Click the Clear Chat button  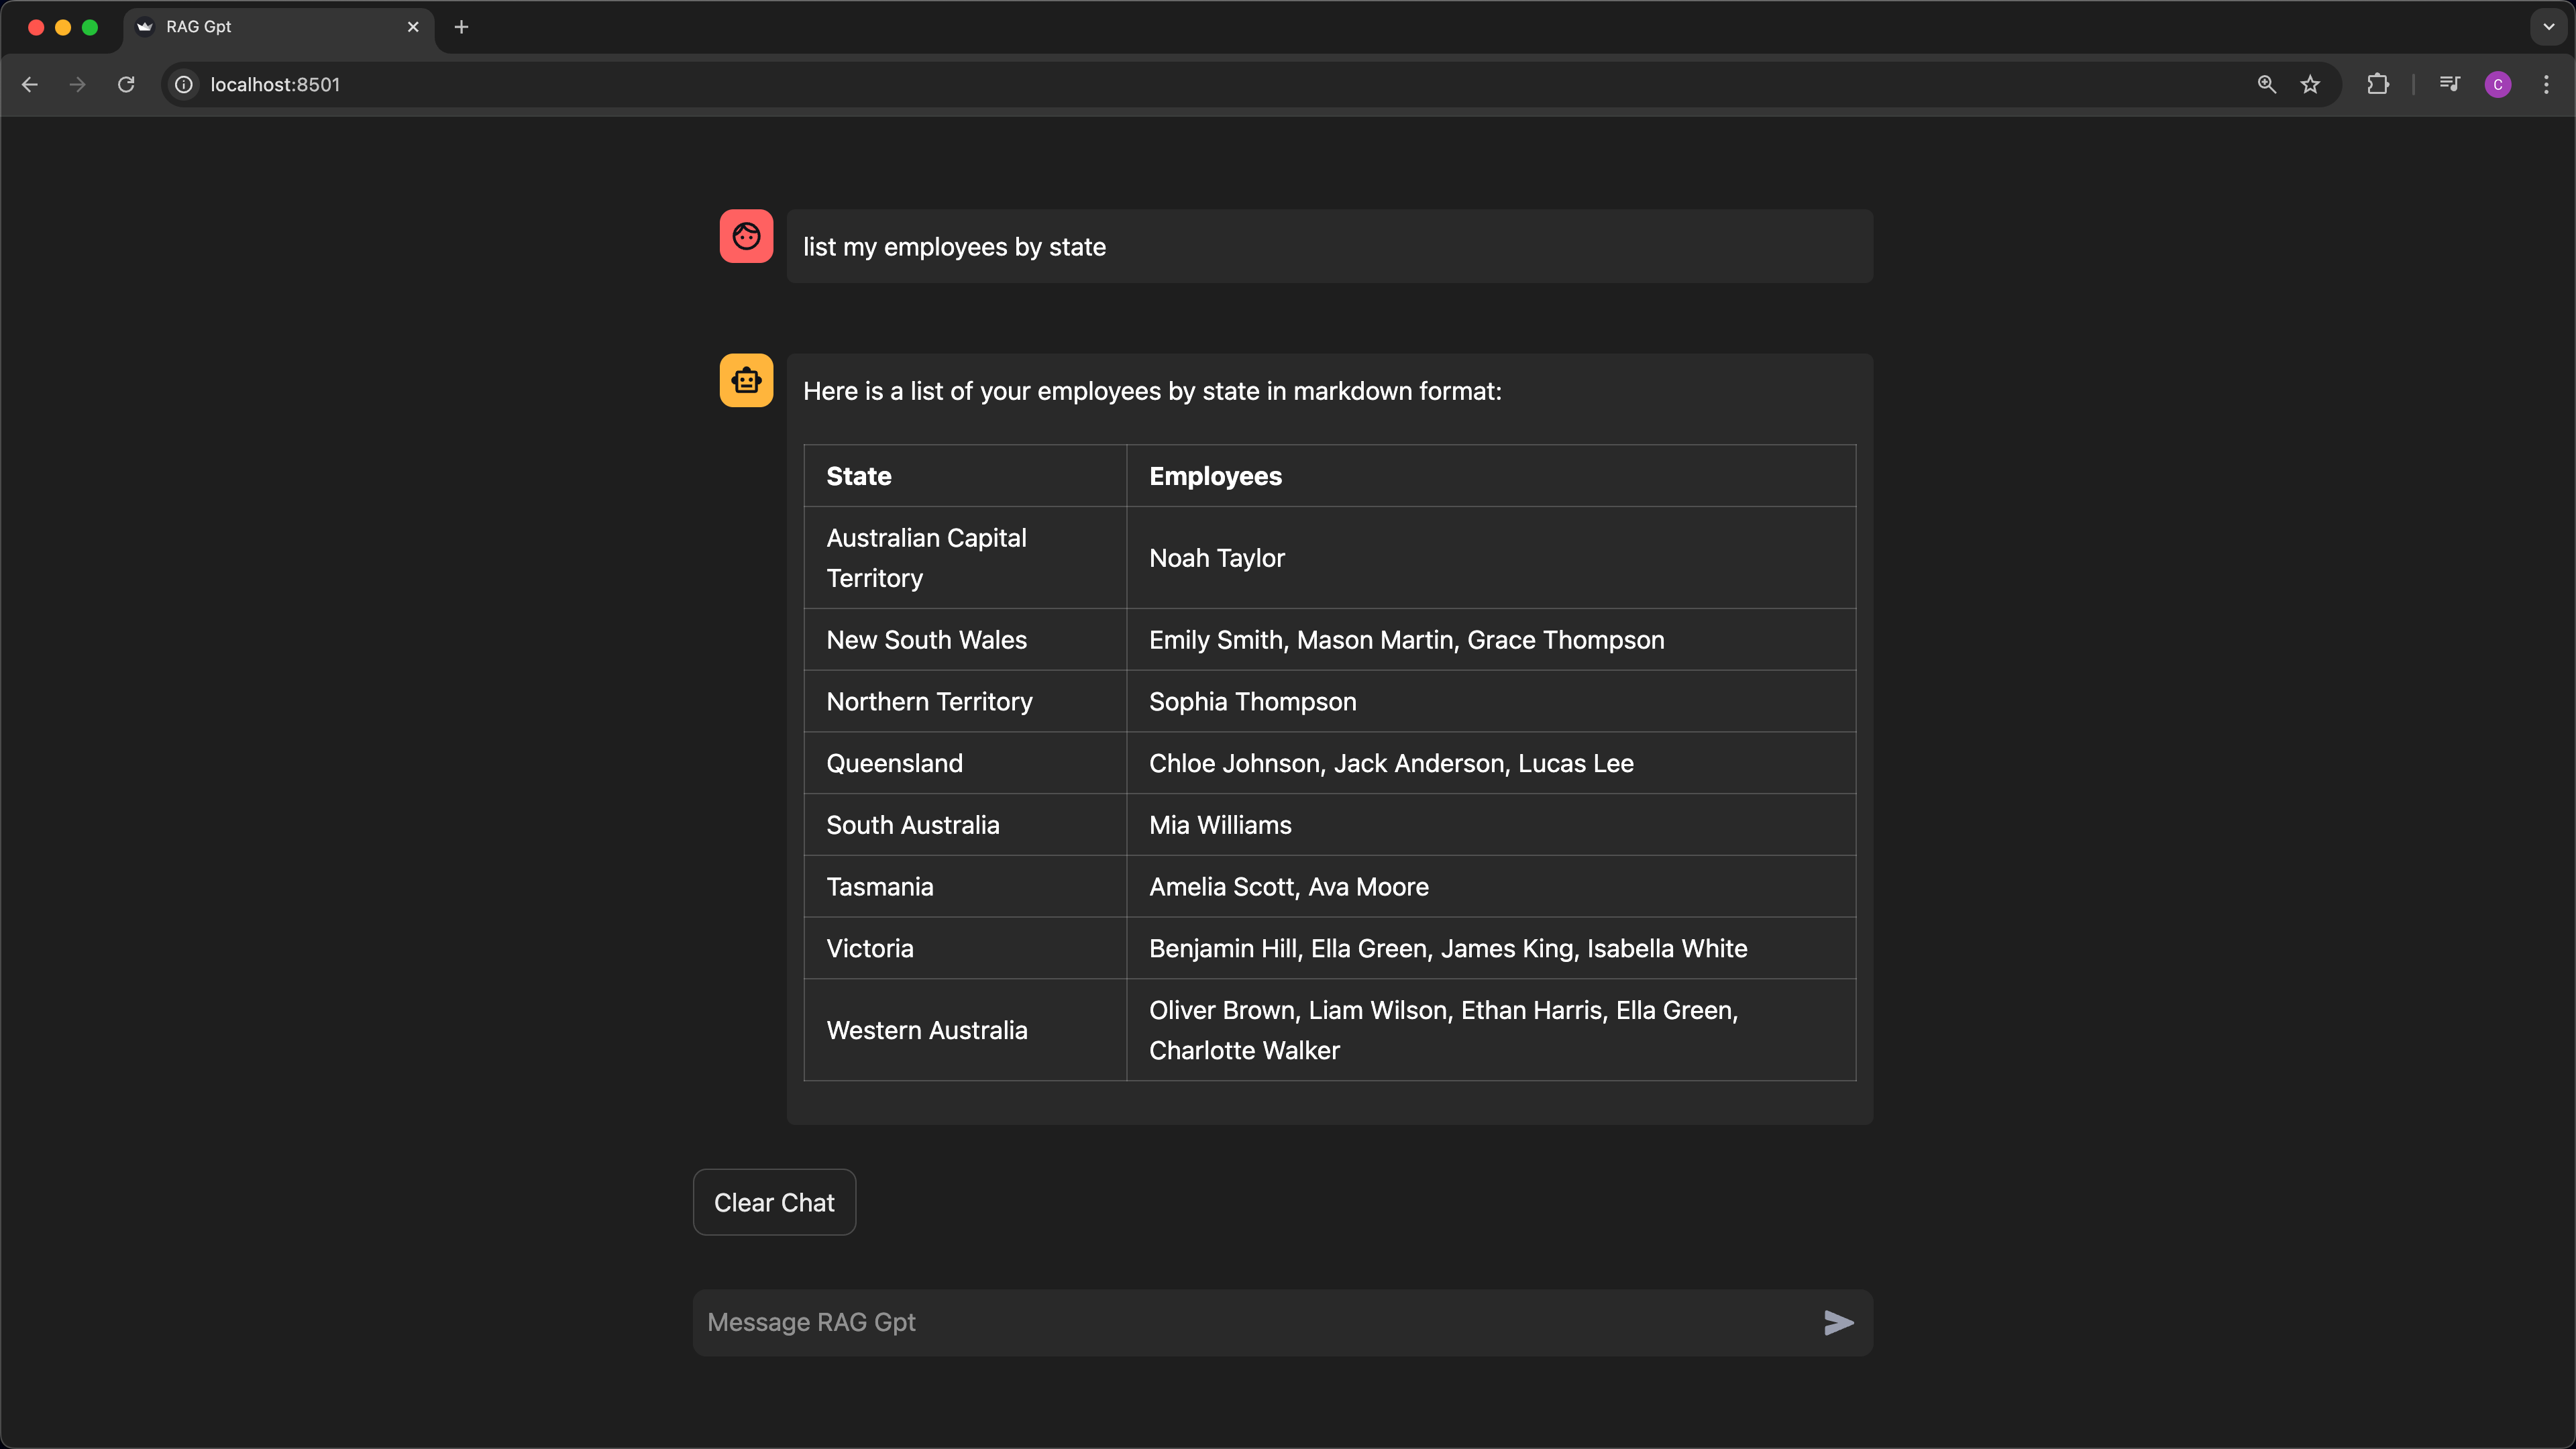(x=774, y=1202)
